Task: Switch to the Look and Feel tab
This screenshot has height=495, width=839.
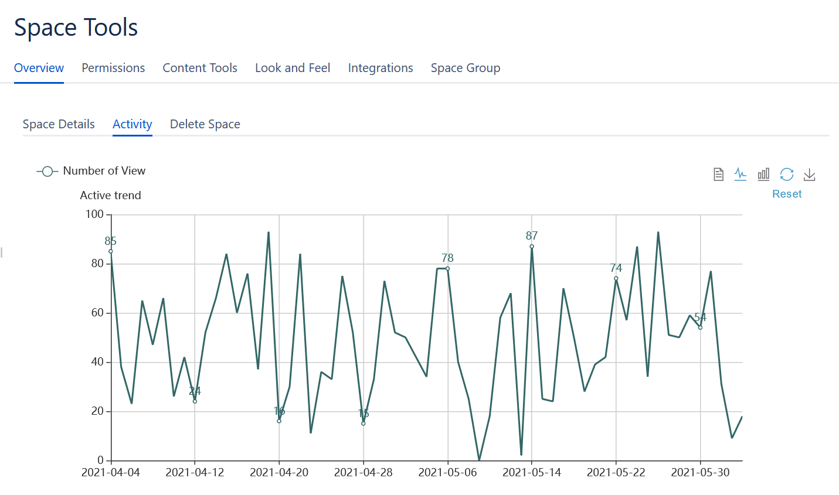Action: click(293, 68)
